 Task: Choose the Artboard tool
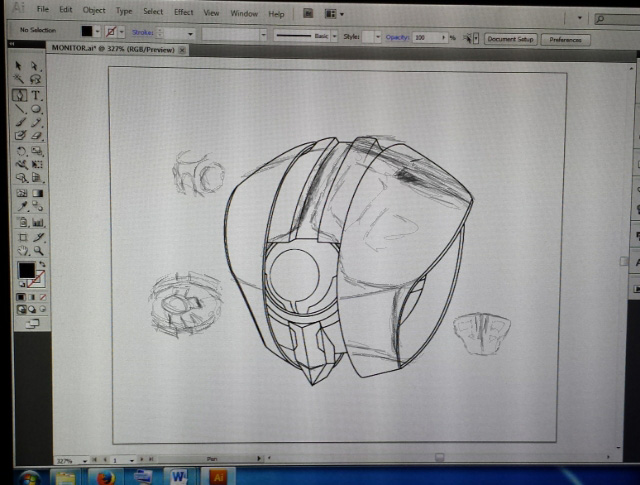click(x=23, y=237)
